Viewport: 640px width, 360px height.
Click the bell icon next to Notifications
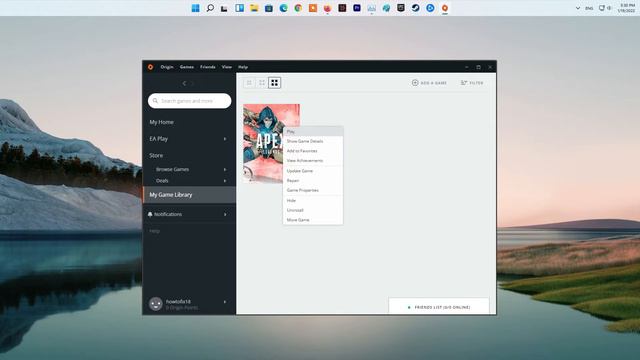click(150, 214)
